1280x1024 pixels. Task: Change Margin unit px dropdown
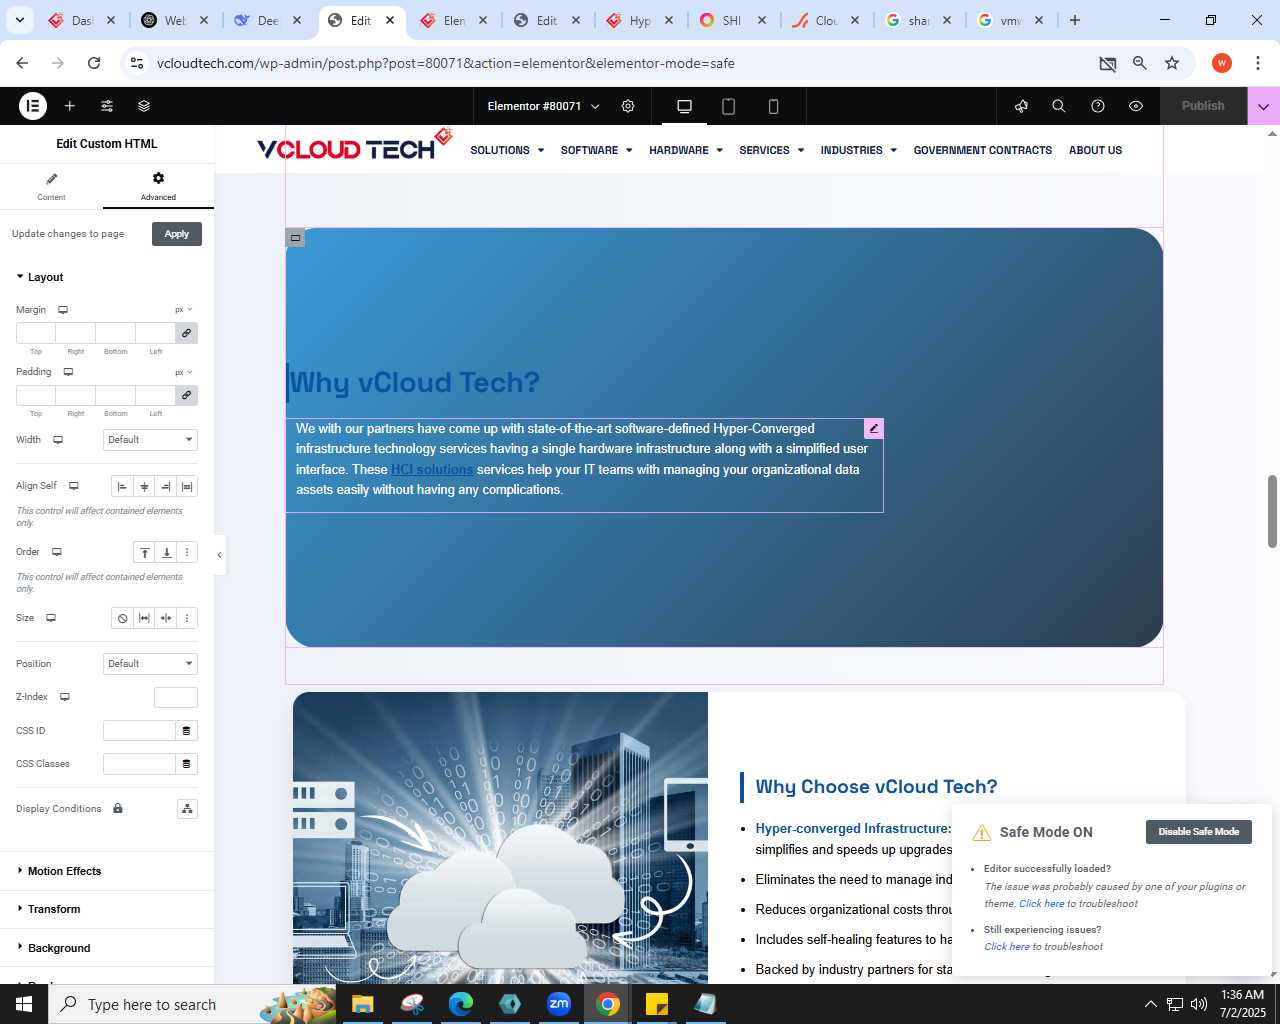point(184,310)
